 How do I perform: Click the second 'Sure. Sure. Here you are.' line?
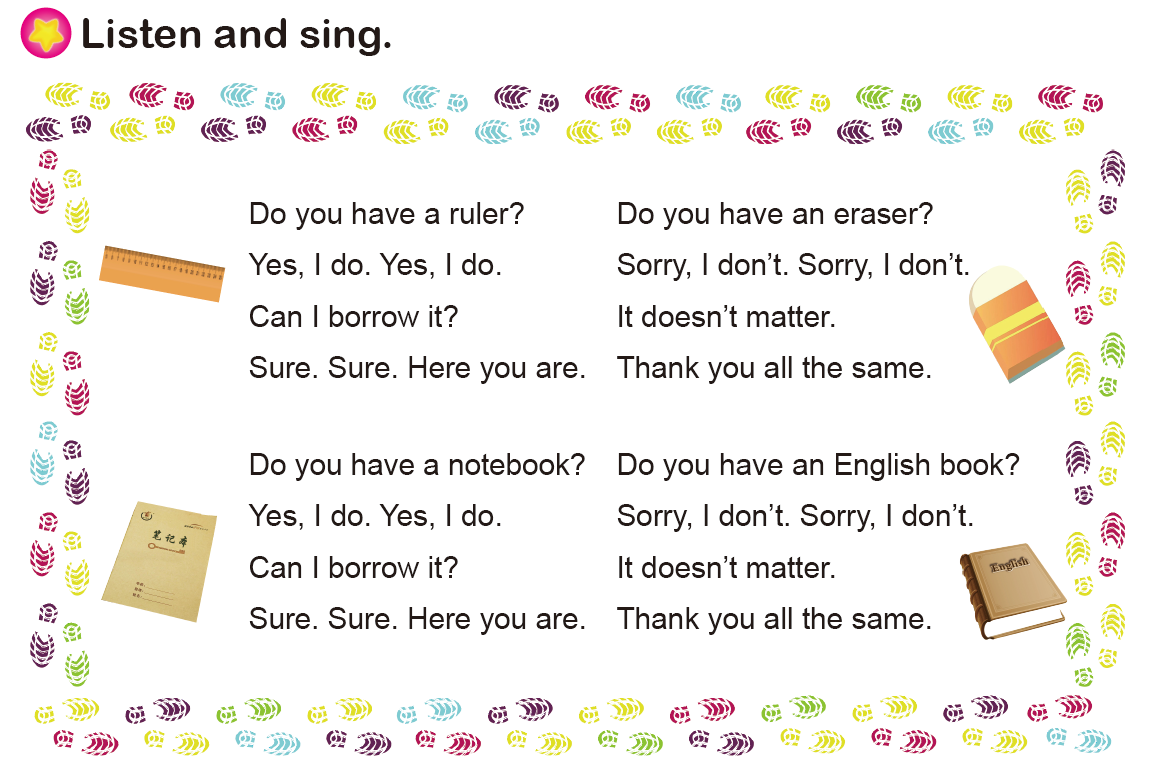pyautogui.click(x=417, y=619)
